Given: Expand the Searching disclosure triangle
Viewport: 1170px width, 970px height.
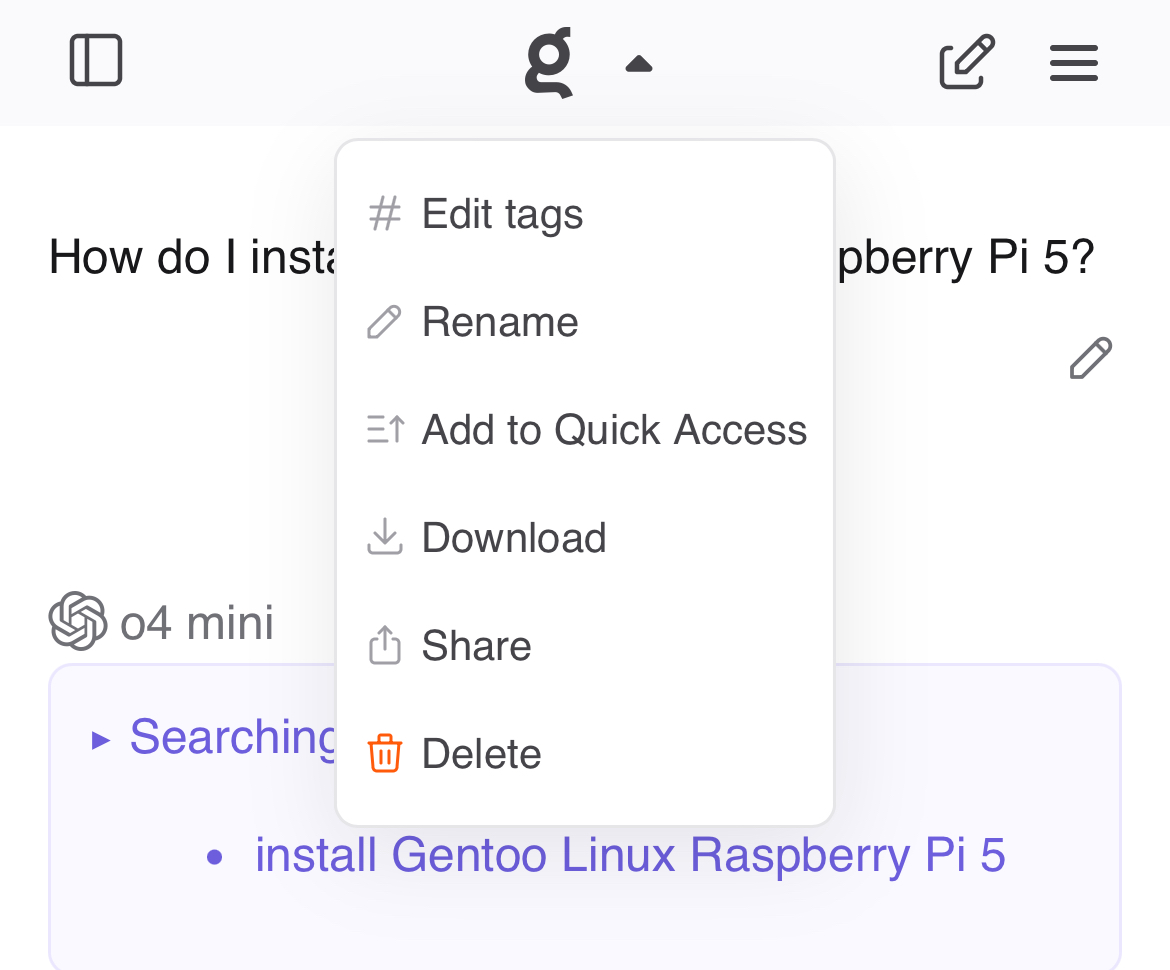Looking at the screenshot, I should [x=100, y=739].
